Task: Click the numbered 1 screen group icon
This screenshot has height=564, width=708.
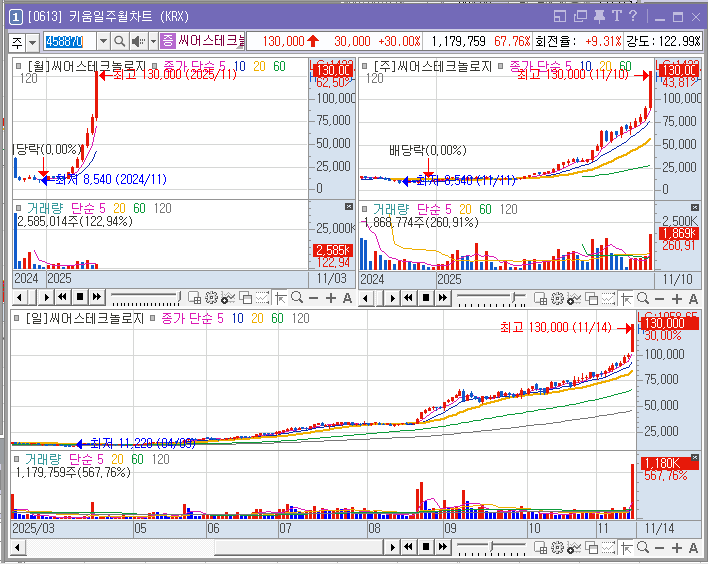Action: 16,18
